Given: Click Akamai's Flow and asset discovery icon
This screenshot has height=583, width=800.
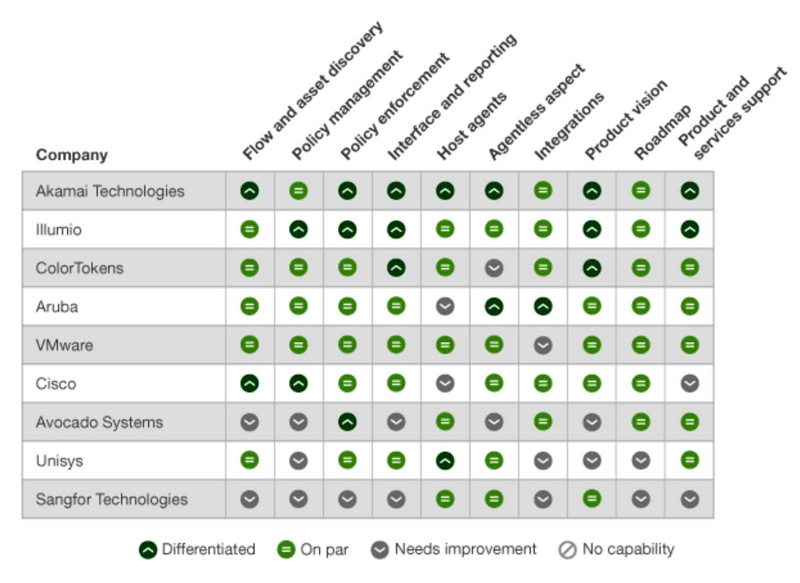Looking at the screenshot, I should pyautogui.click(x=249, y=190).
